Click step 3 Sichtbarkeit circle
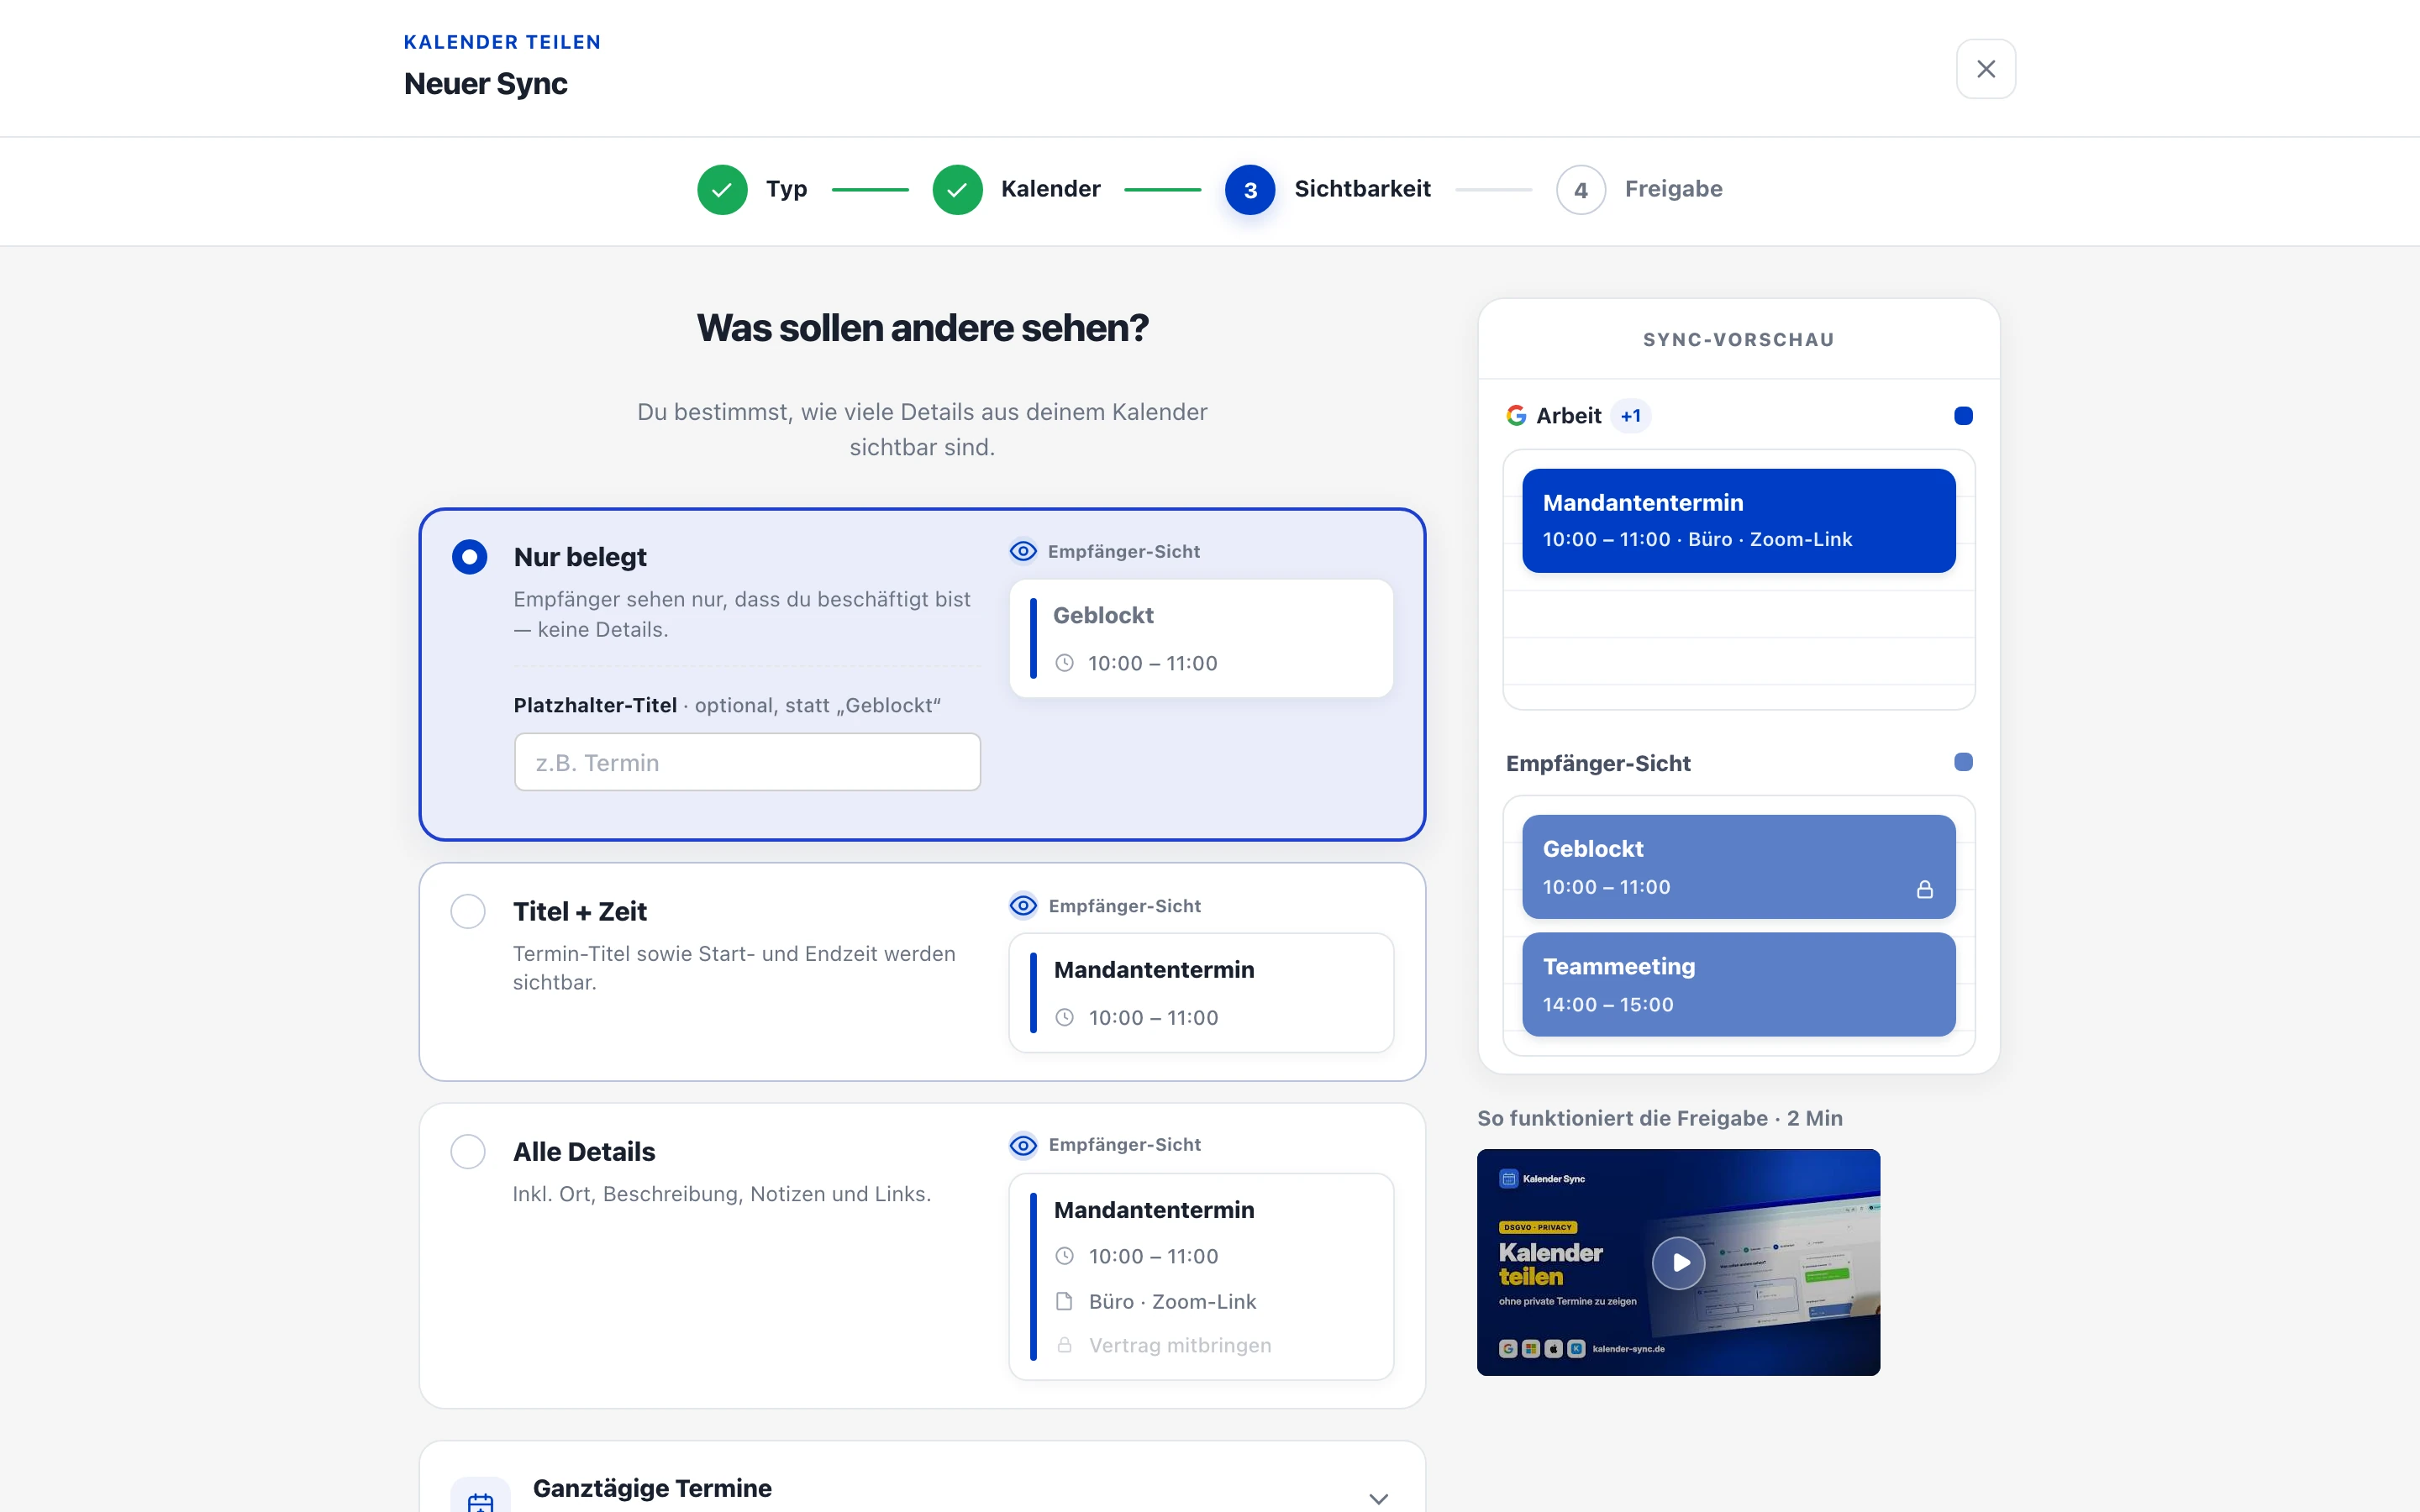Screen dimensions: 2420x1512 1250,190
